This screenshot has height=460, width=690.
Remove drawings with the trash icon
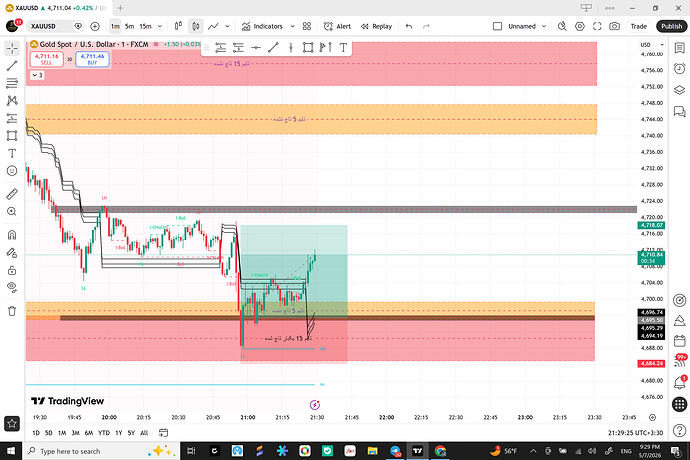click(x=12, y=311)
